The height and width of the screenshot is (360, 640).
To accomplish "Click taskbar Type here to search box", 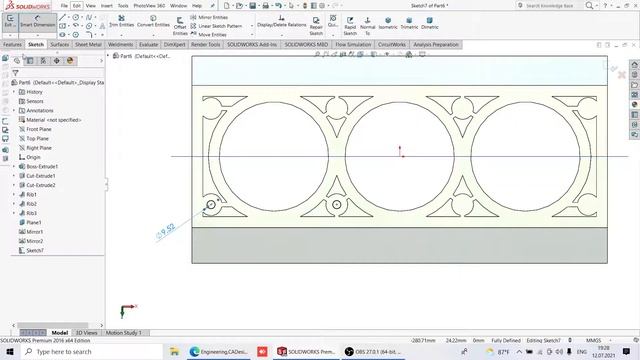I will 91,352.
